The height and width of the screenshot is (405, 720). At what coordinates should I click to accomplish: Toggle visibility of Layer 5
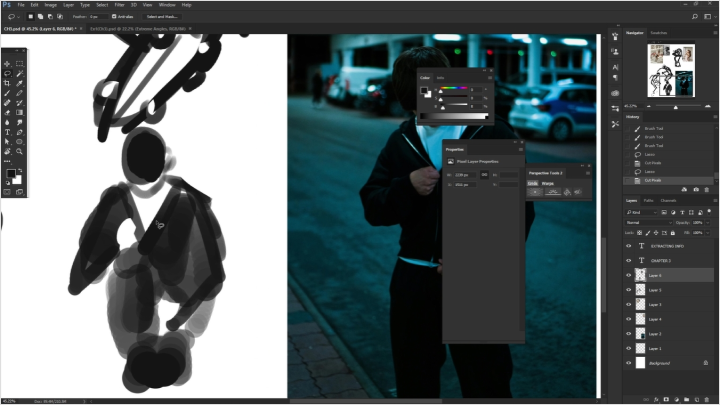click(x=629, y=290)
